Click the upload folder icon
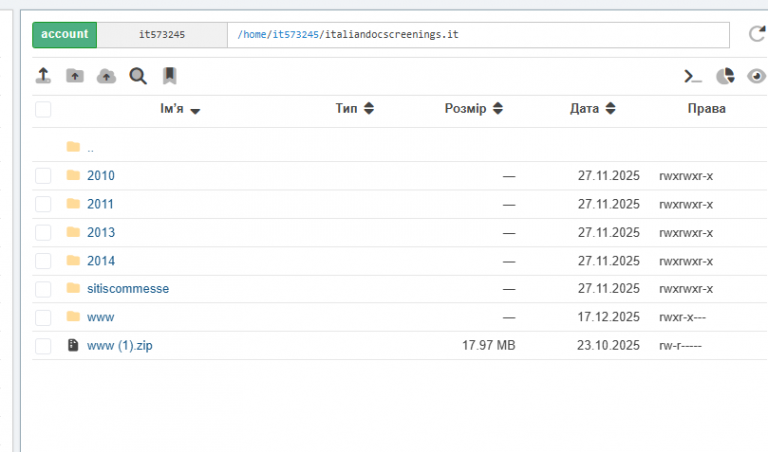Image resolution: width=768 pixels, height=452 pixels. (75, 76)
